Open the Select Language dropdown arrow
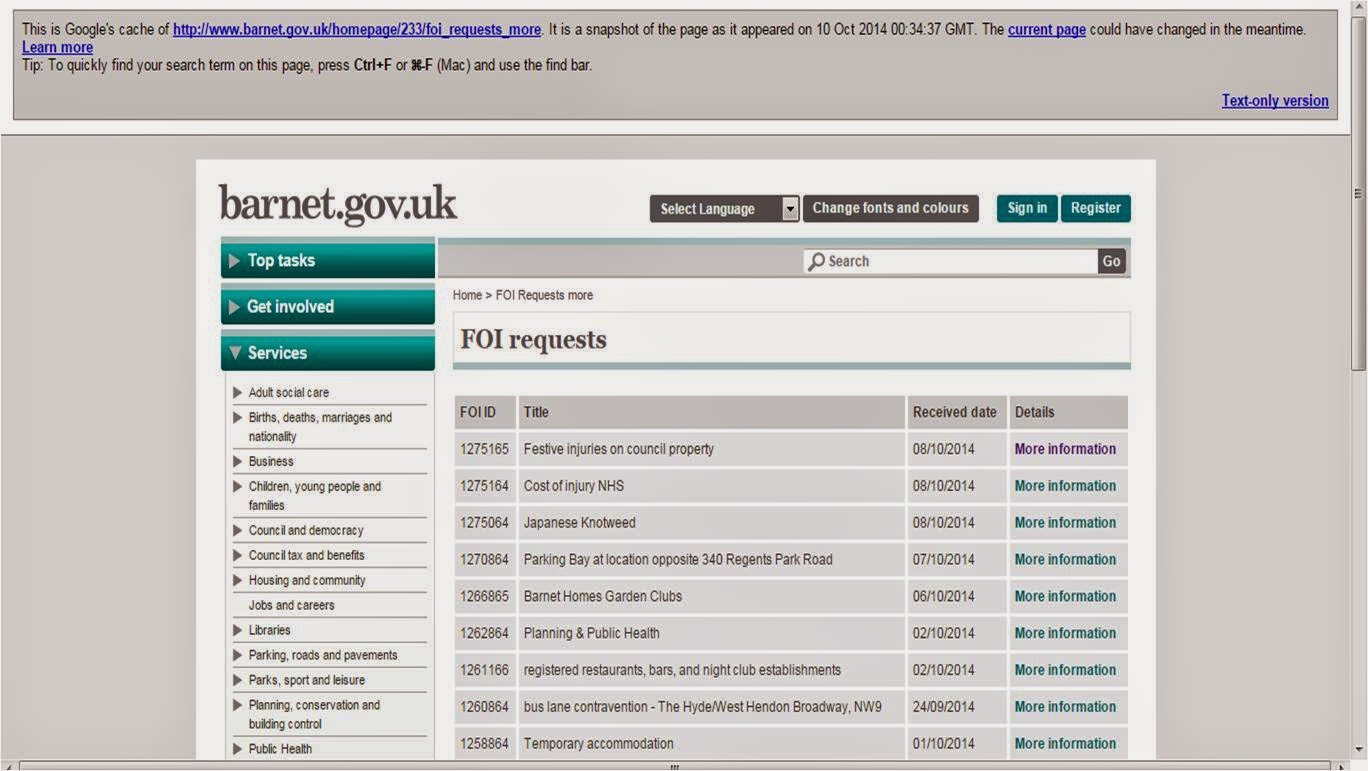1368x771 pixels. [790, 208]
